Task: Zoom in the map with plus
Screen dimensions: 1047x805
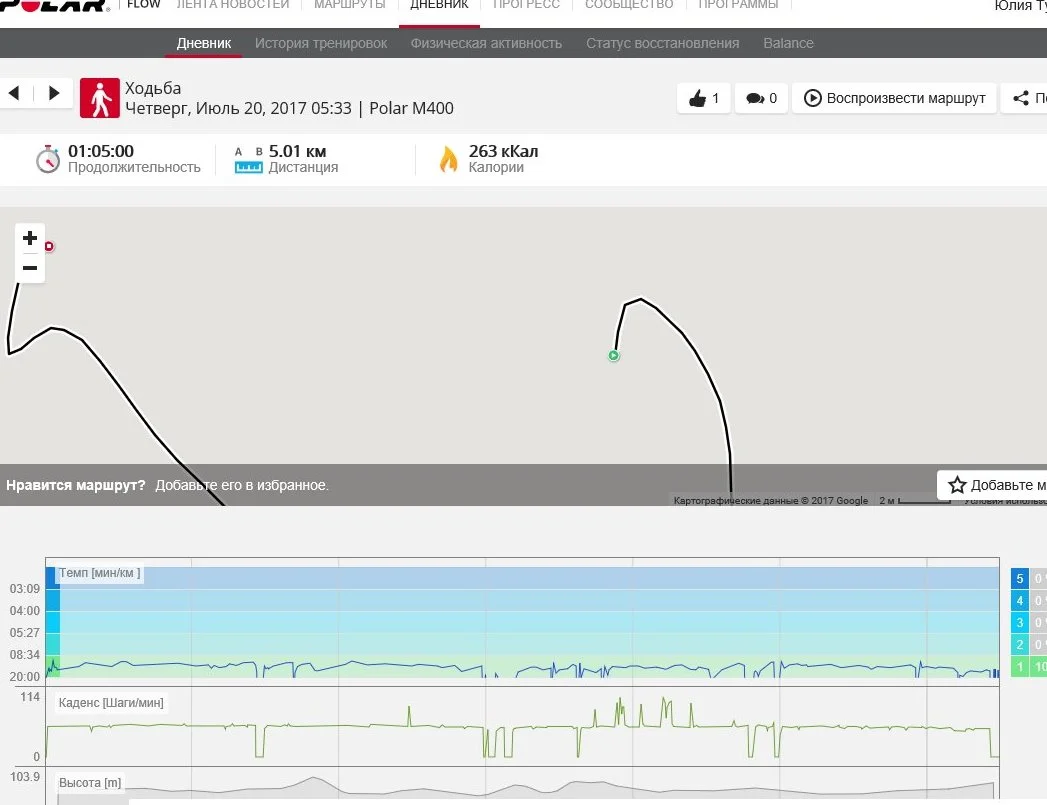Action: coord(29,238)
